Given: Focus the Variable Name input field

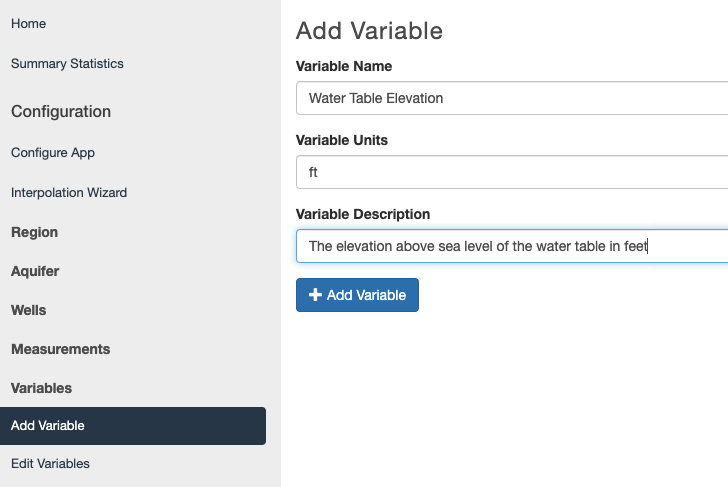Looking at the screenshot, I should click(512, 98).
